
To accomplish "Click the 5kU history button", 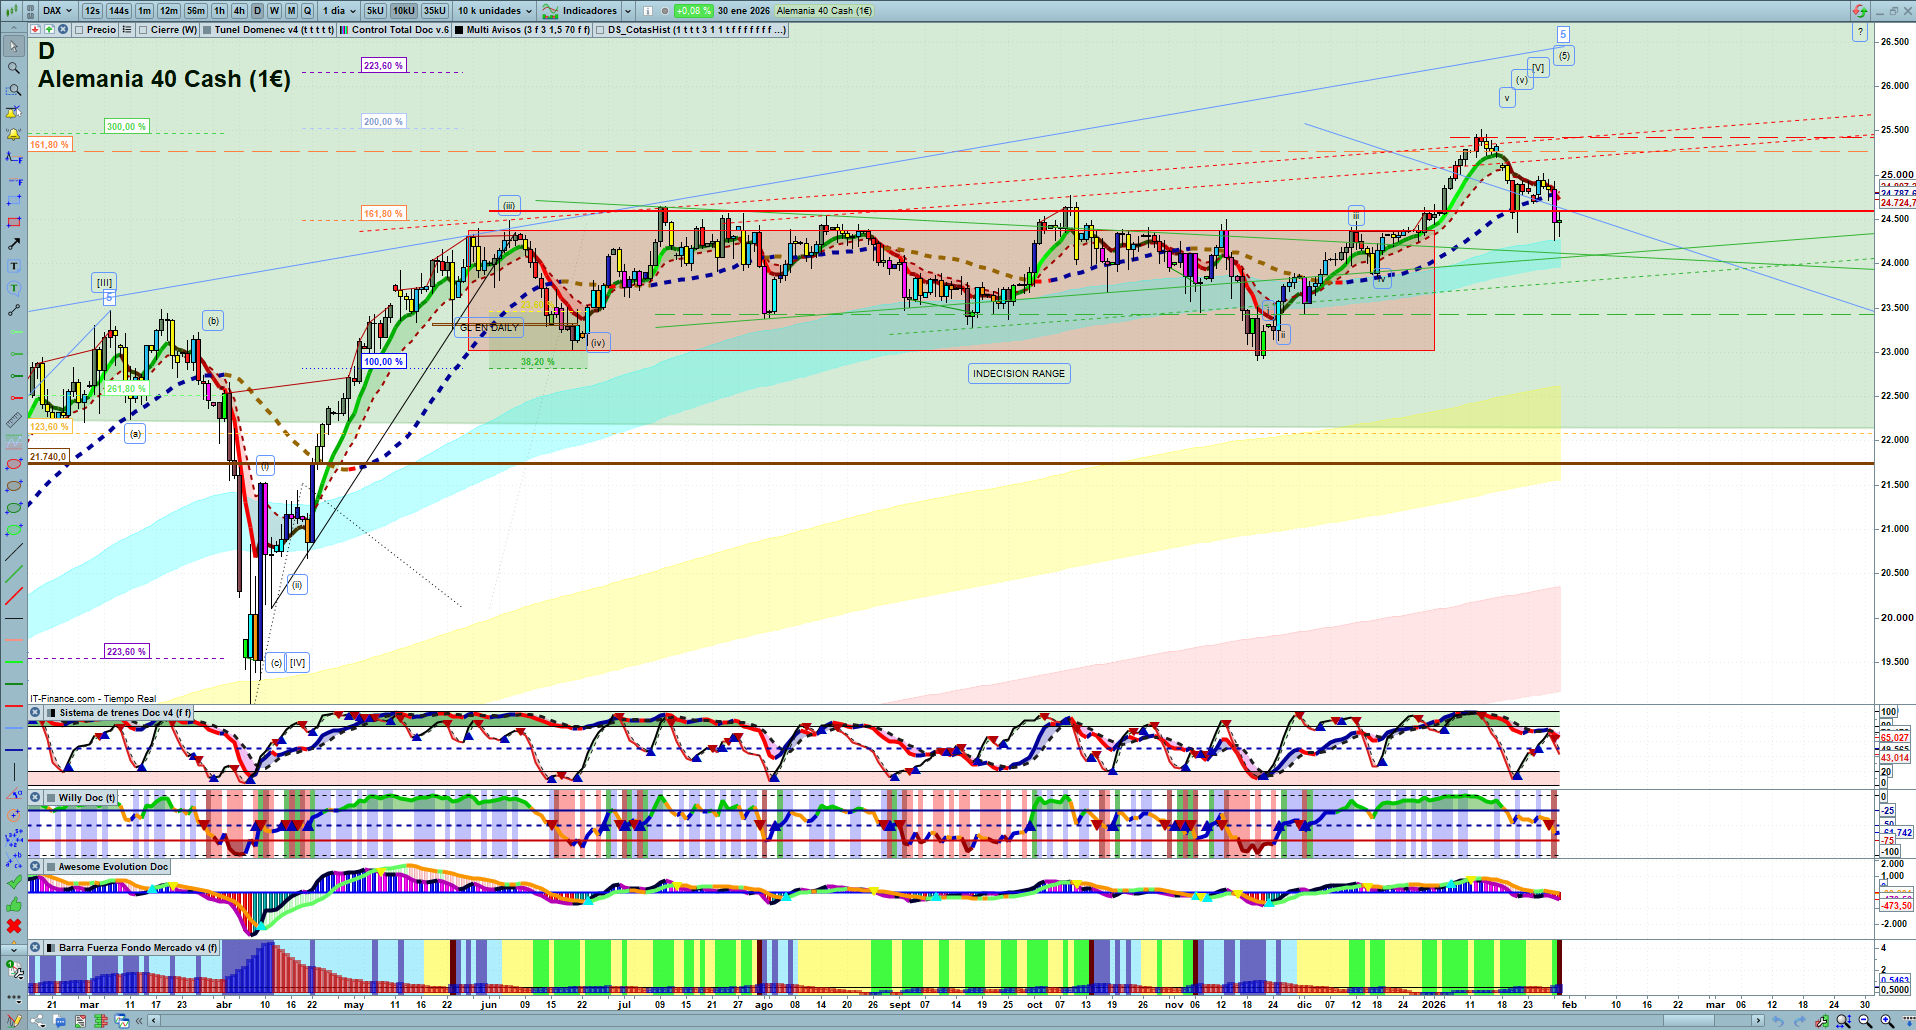I will coord(375,11).
